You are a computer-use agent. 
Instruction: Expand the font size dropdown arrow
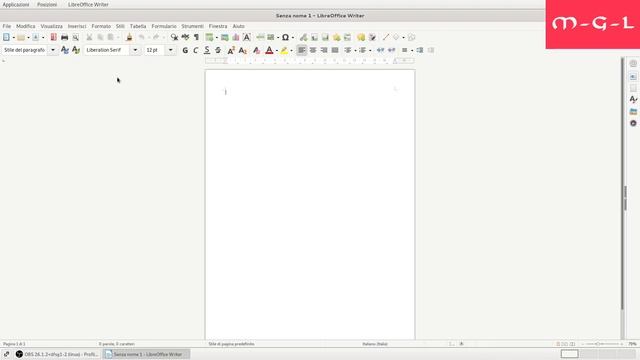tap(171, 50)
